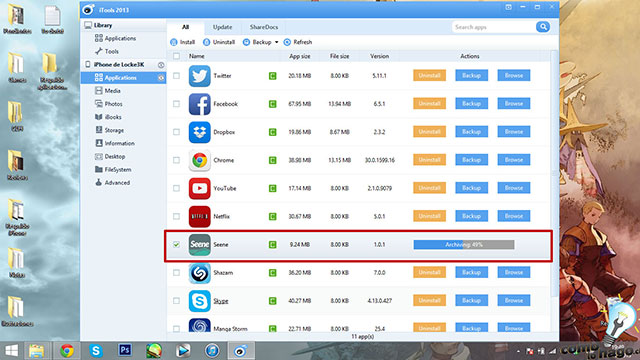Click the green document icon in YouTube row

click(x=272, y=189)
